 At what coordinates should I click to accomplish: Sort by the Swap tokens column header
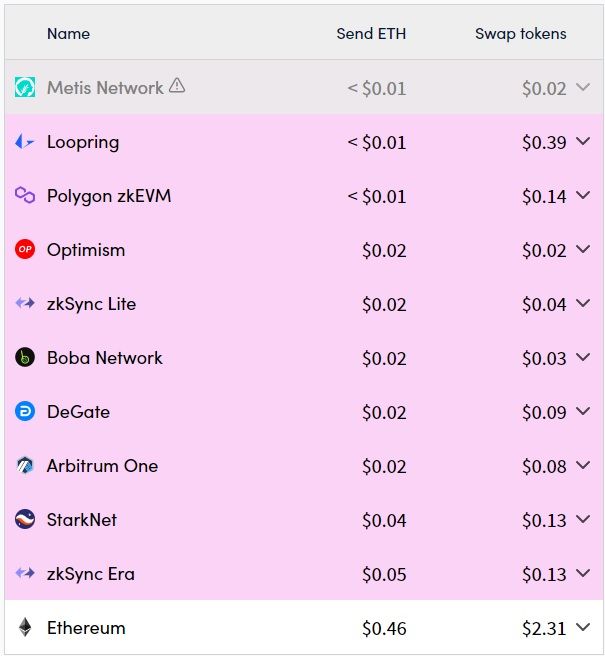click(x=520, y=34)
